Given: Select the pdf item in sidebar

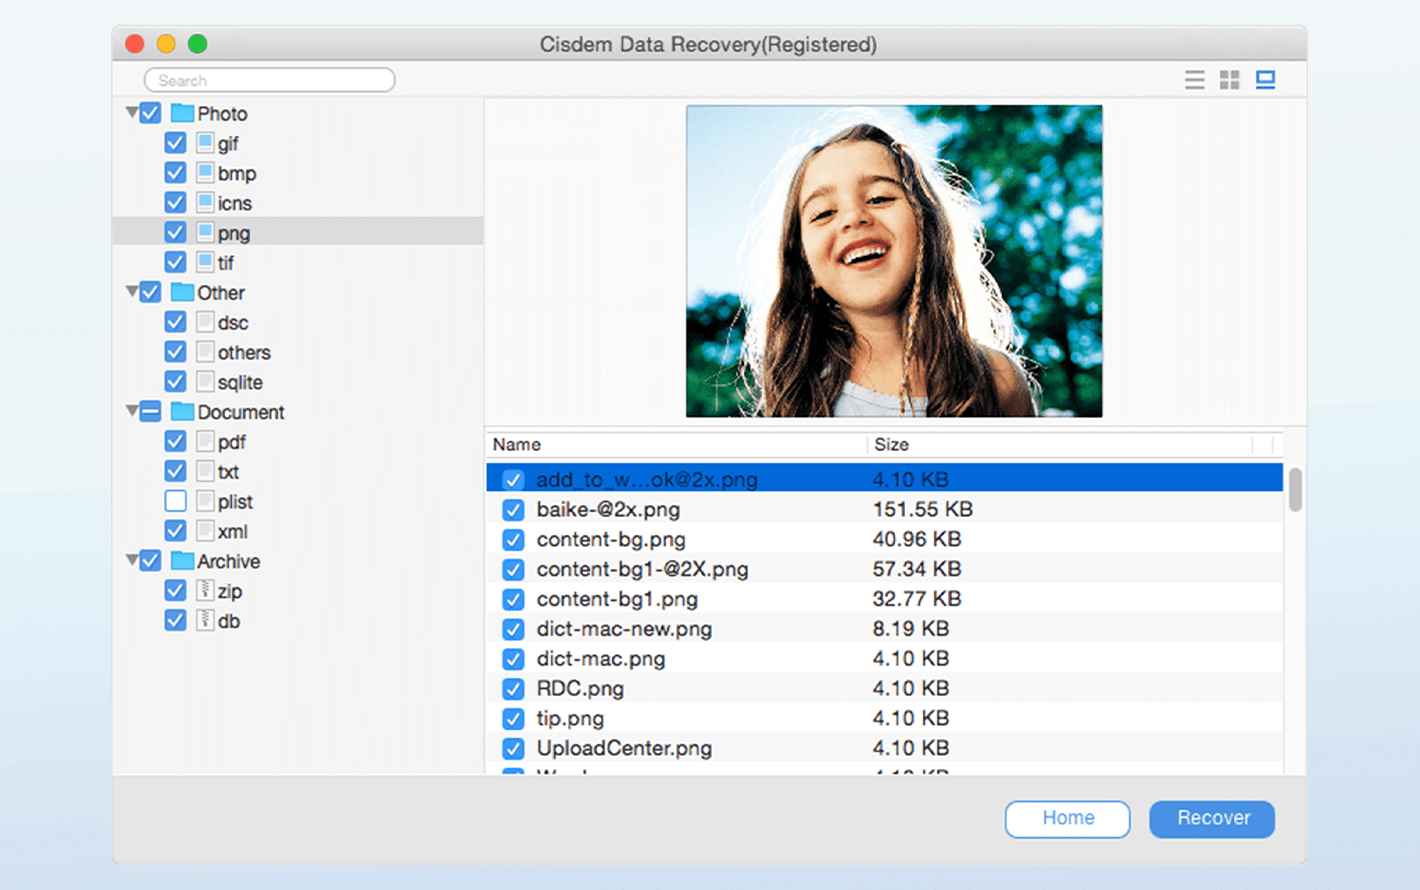Looking at the screenshot, I should pos(231,442).
